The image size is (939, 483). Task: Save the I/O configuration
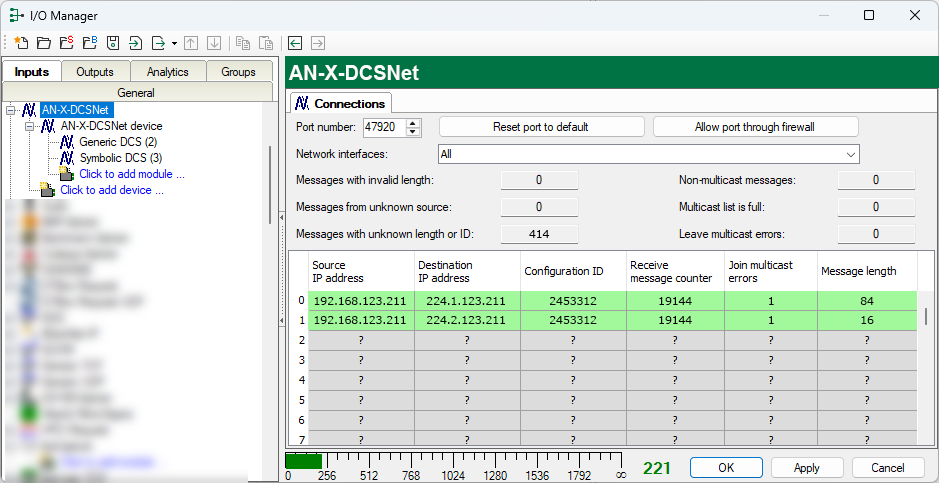pos(113,43)
